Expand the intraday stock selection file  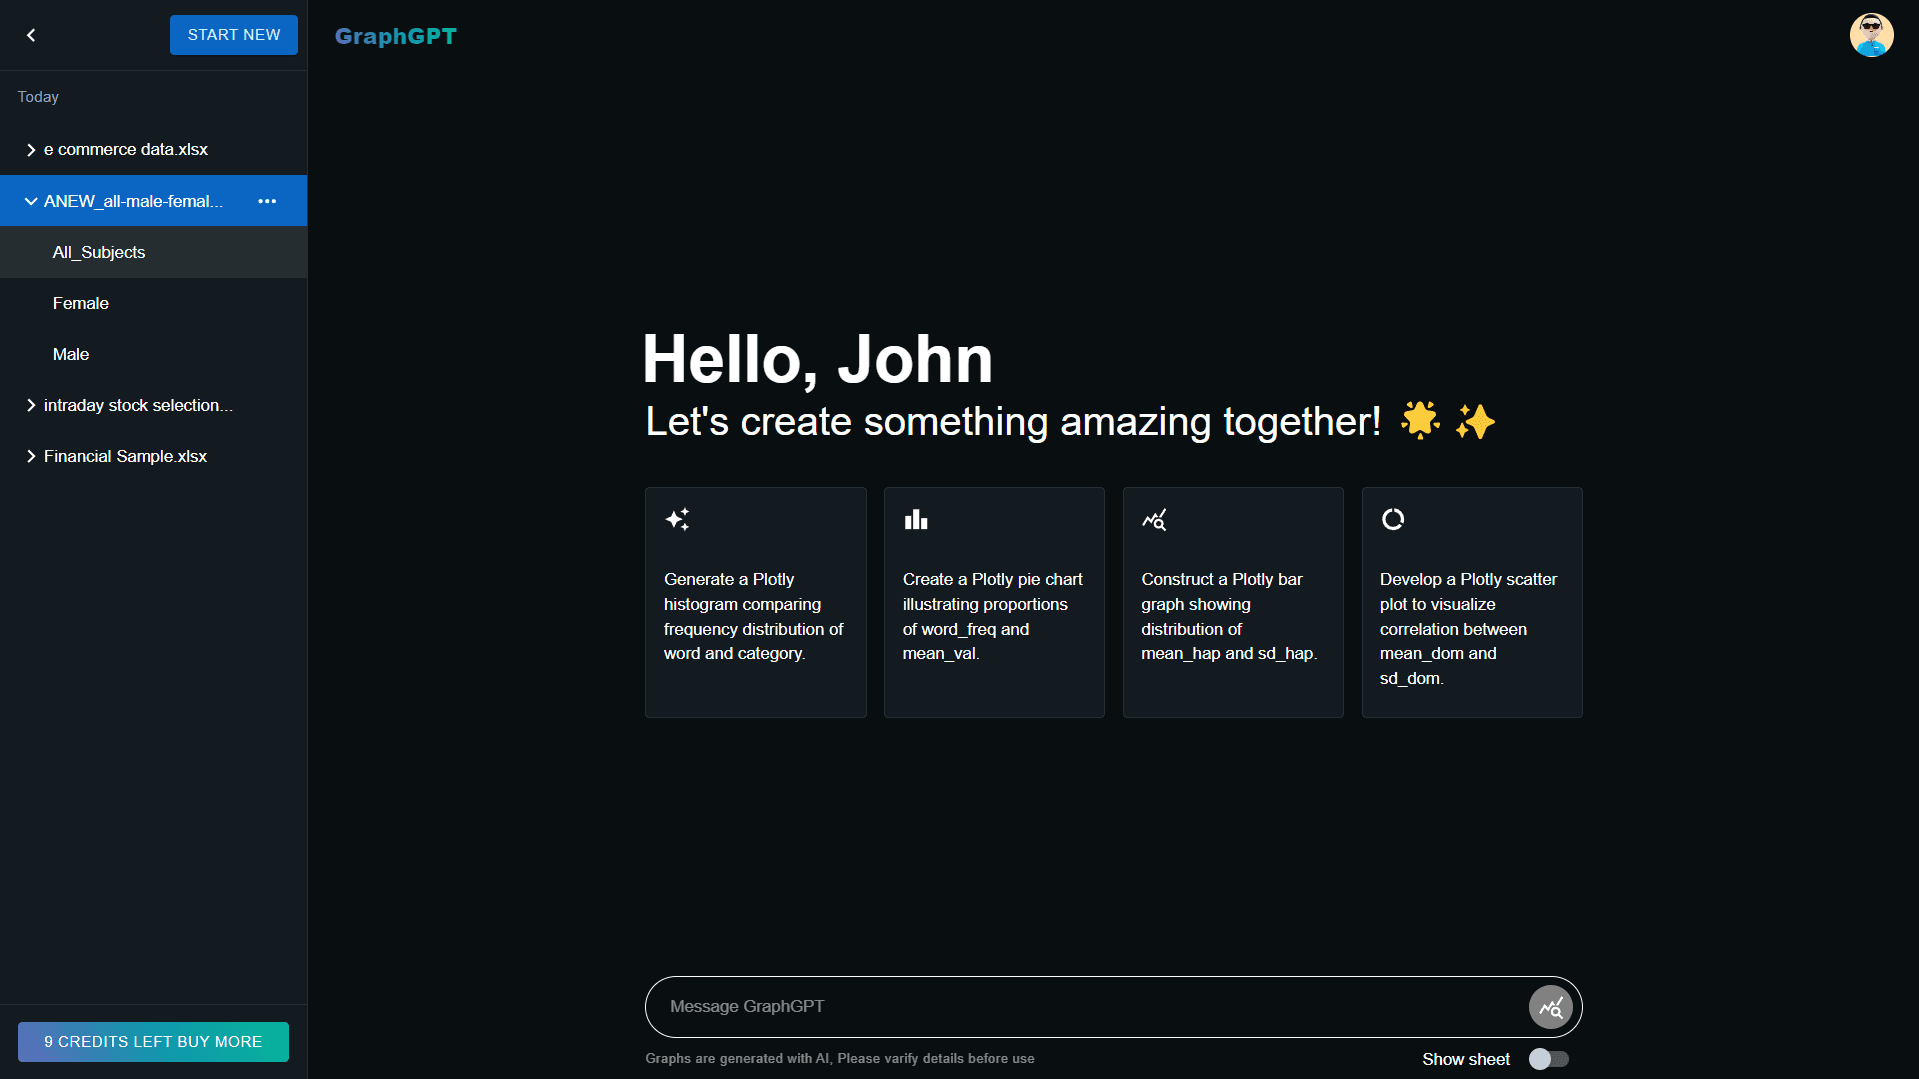click(31, 405)
